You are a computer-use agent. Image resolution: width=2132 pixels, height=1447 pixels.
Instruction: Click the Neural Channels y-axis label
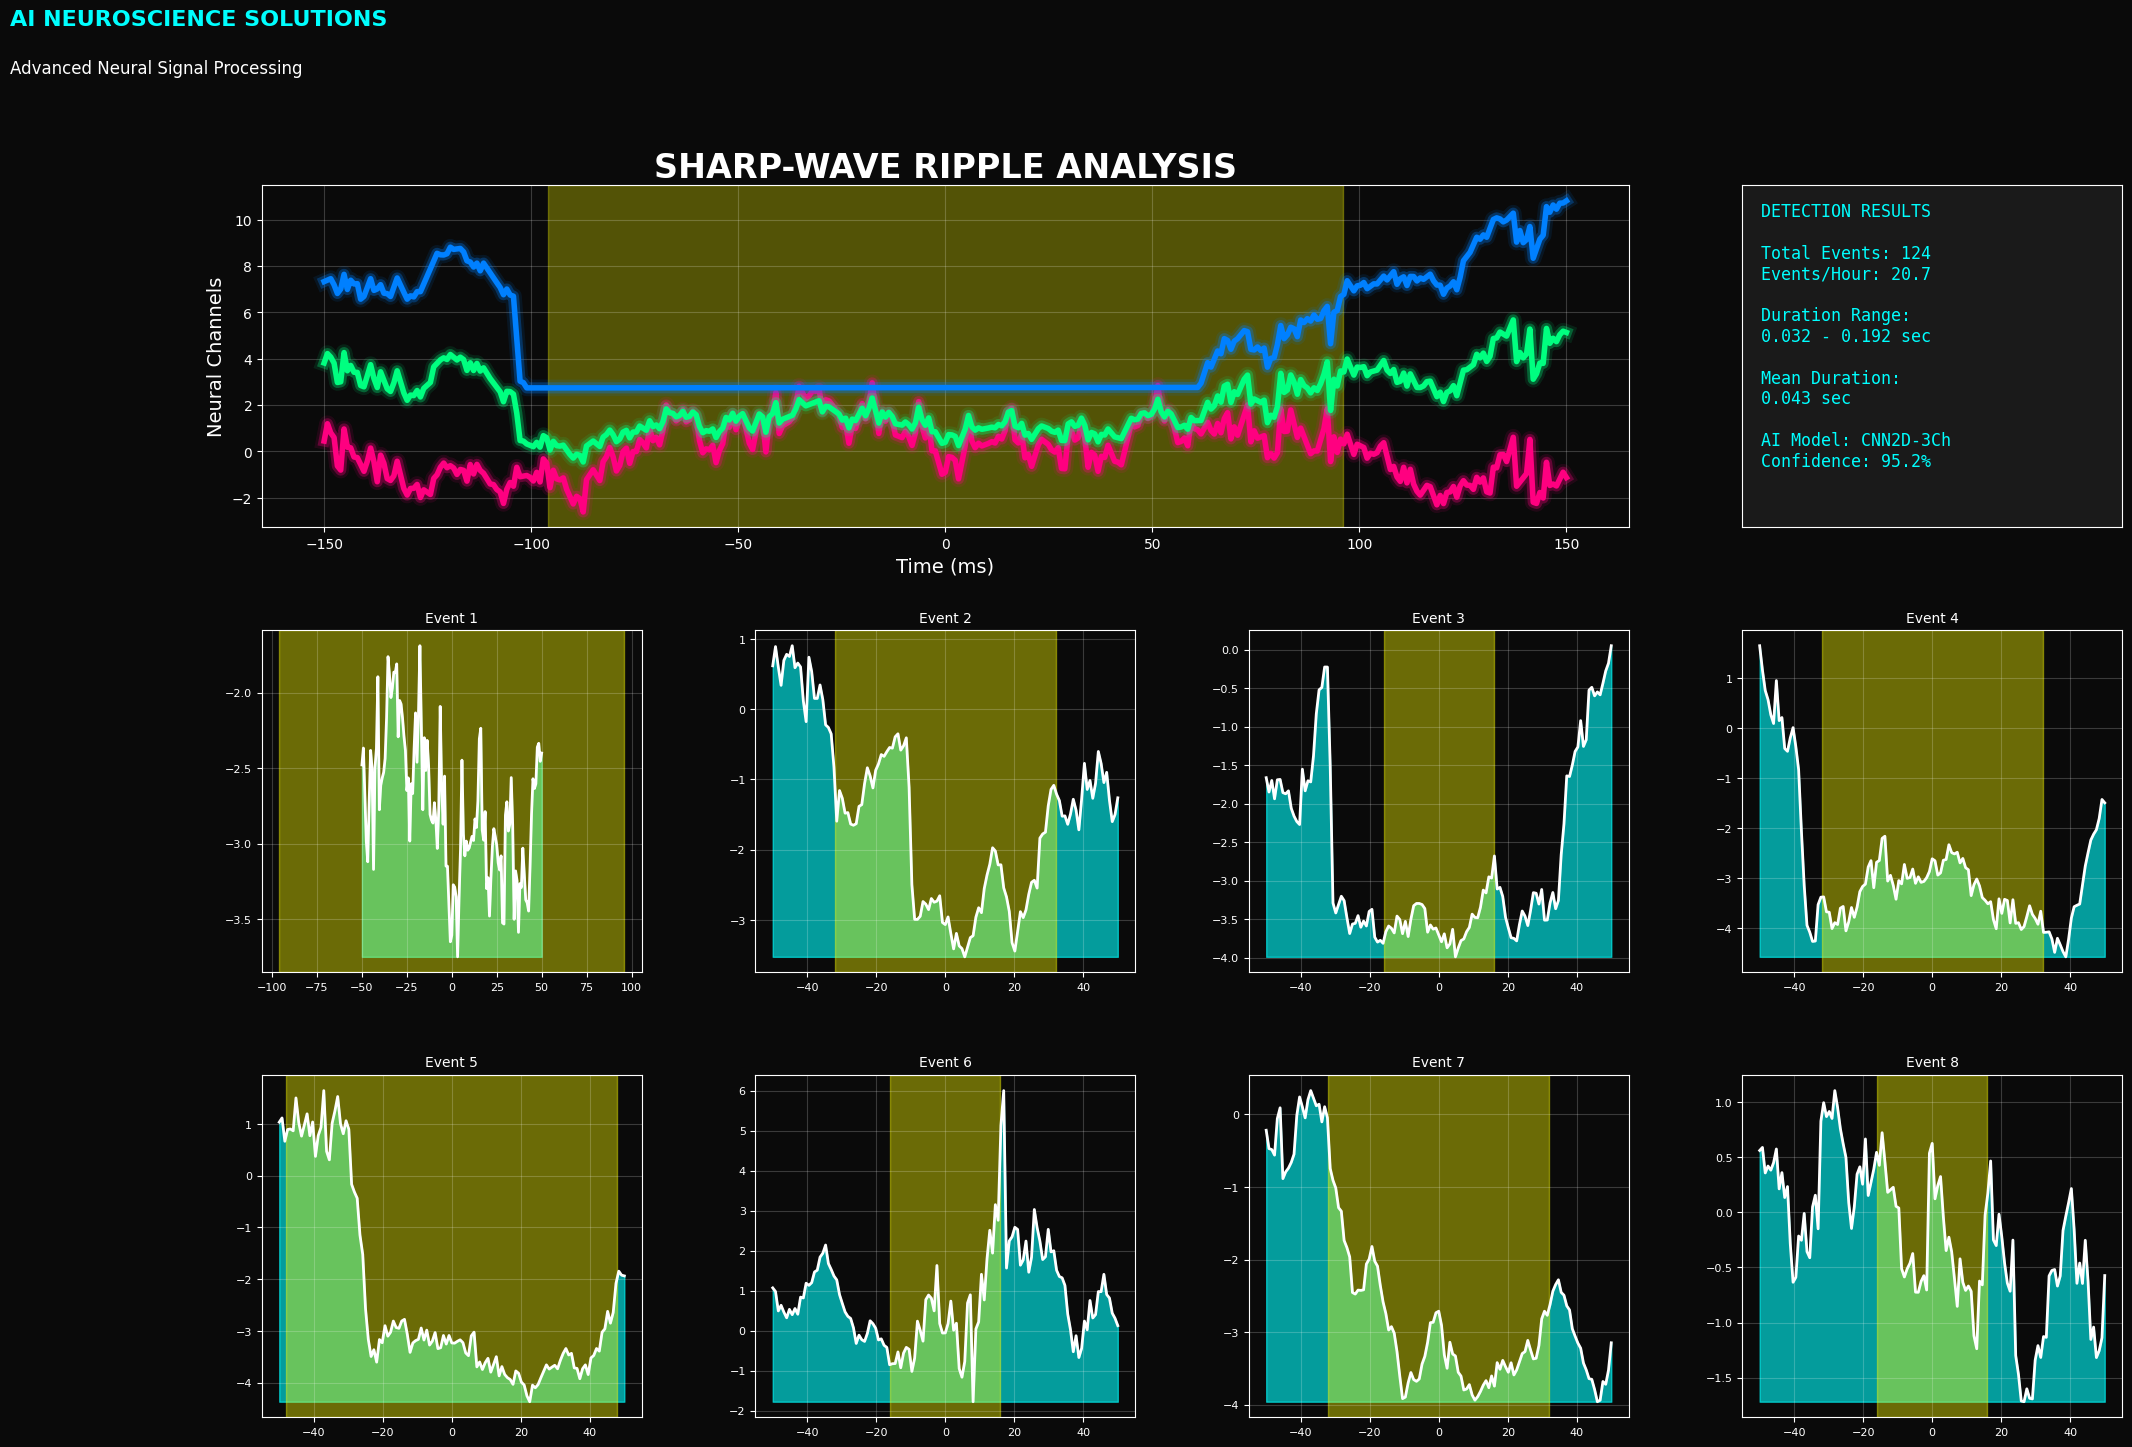(215, 357)
